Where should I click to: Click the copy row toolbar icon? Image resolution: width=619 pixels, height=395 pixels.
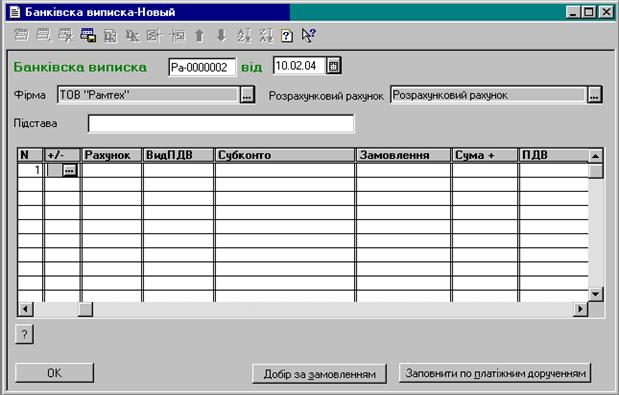[x=43, y=36]
